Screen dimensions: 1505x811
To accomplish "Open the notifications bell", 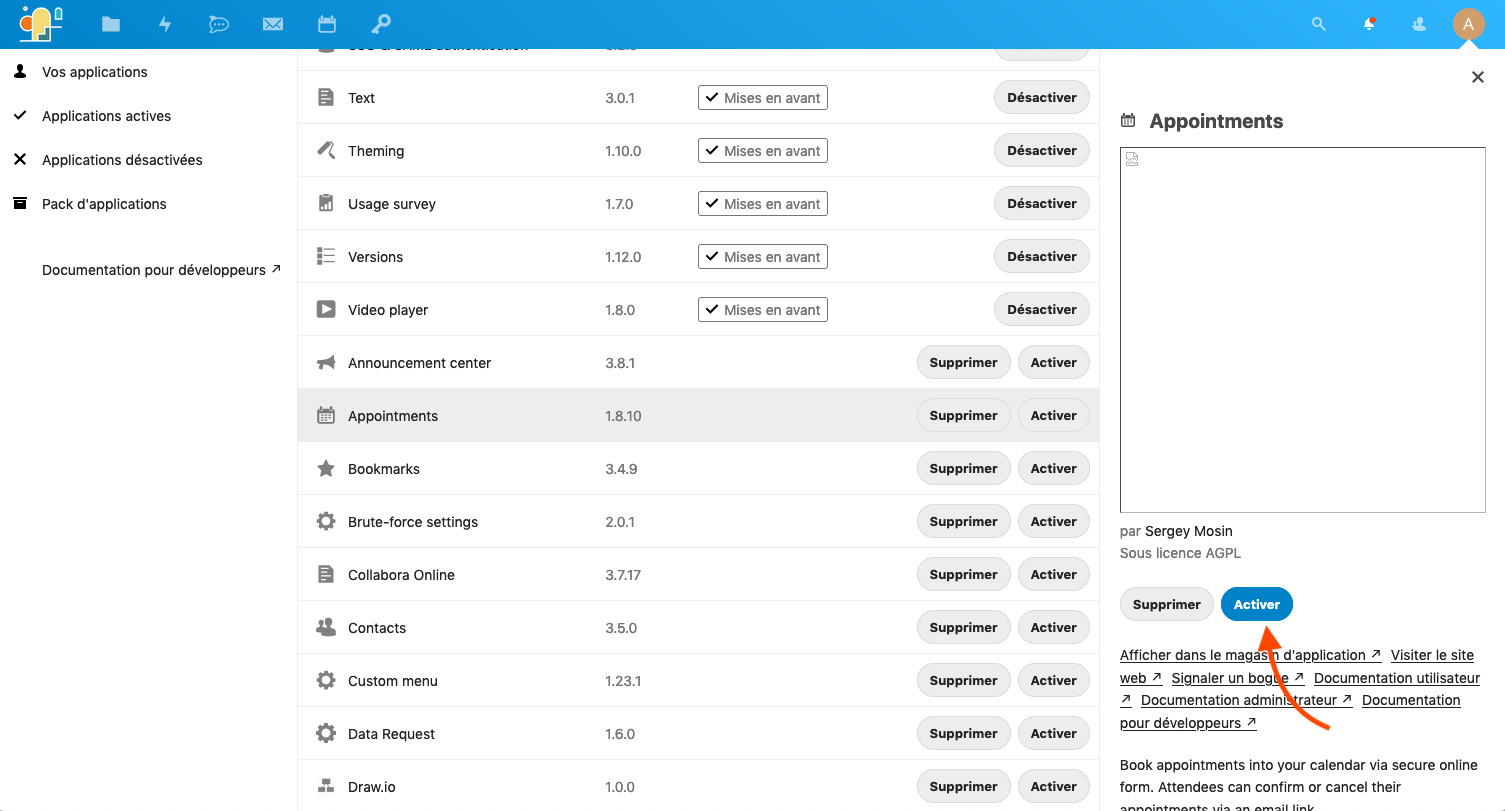I will [x=1369, y=24].
